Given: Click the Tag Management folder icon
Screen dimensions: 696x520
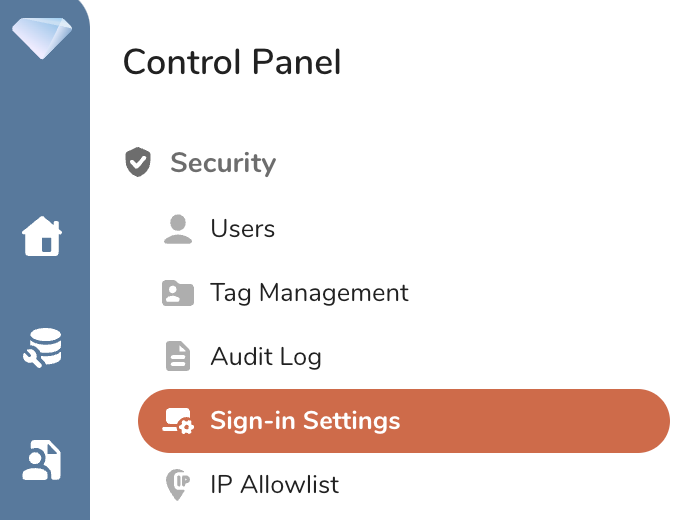Looking at the screenshot, I should pos(177,293).
